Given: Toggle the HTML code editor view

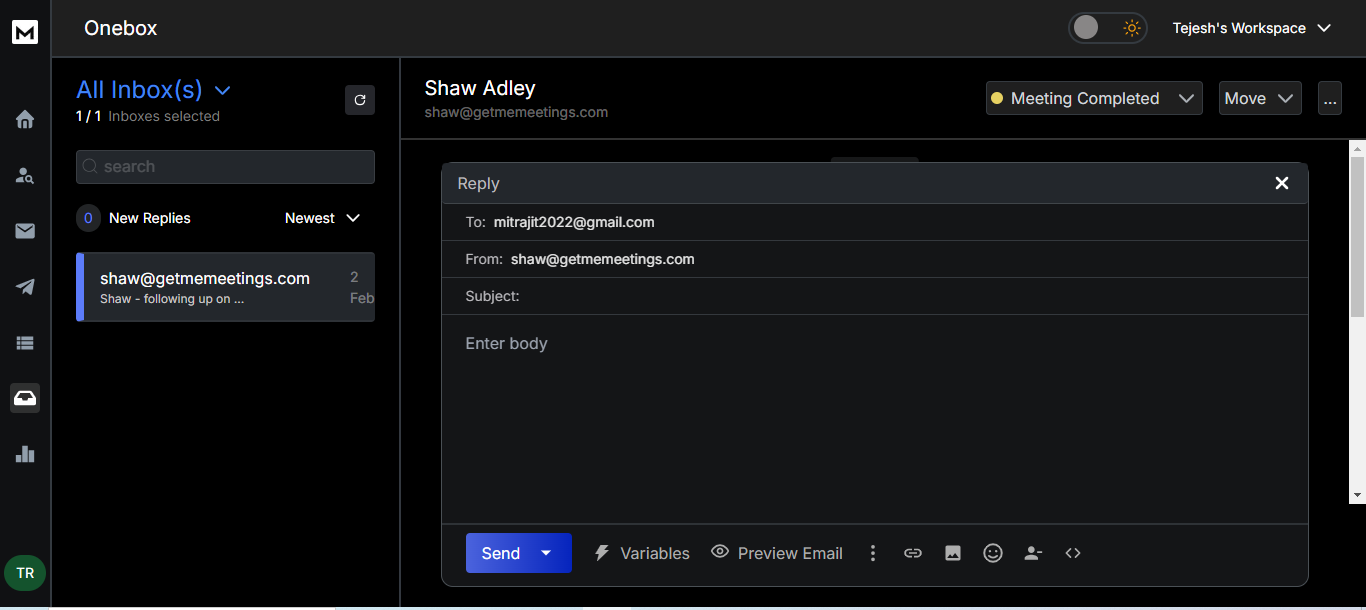Looking at the screenshot, I should pyautogui.click(x=1072, y=552).
